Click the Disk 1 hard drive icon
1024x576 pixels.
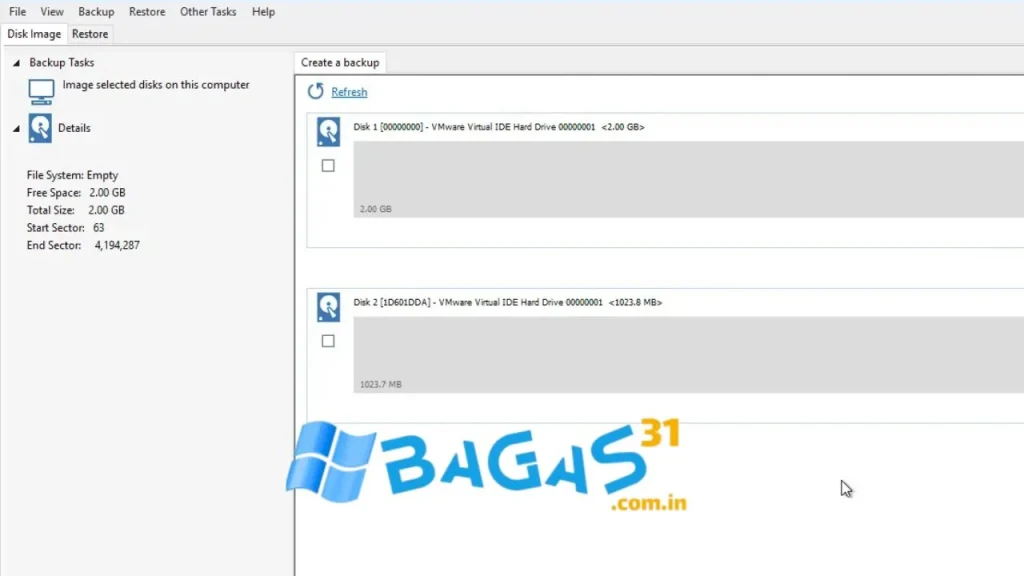click(x=328, y=131)
